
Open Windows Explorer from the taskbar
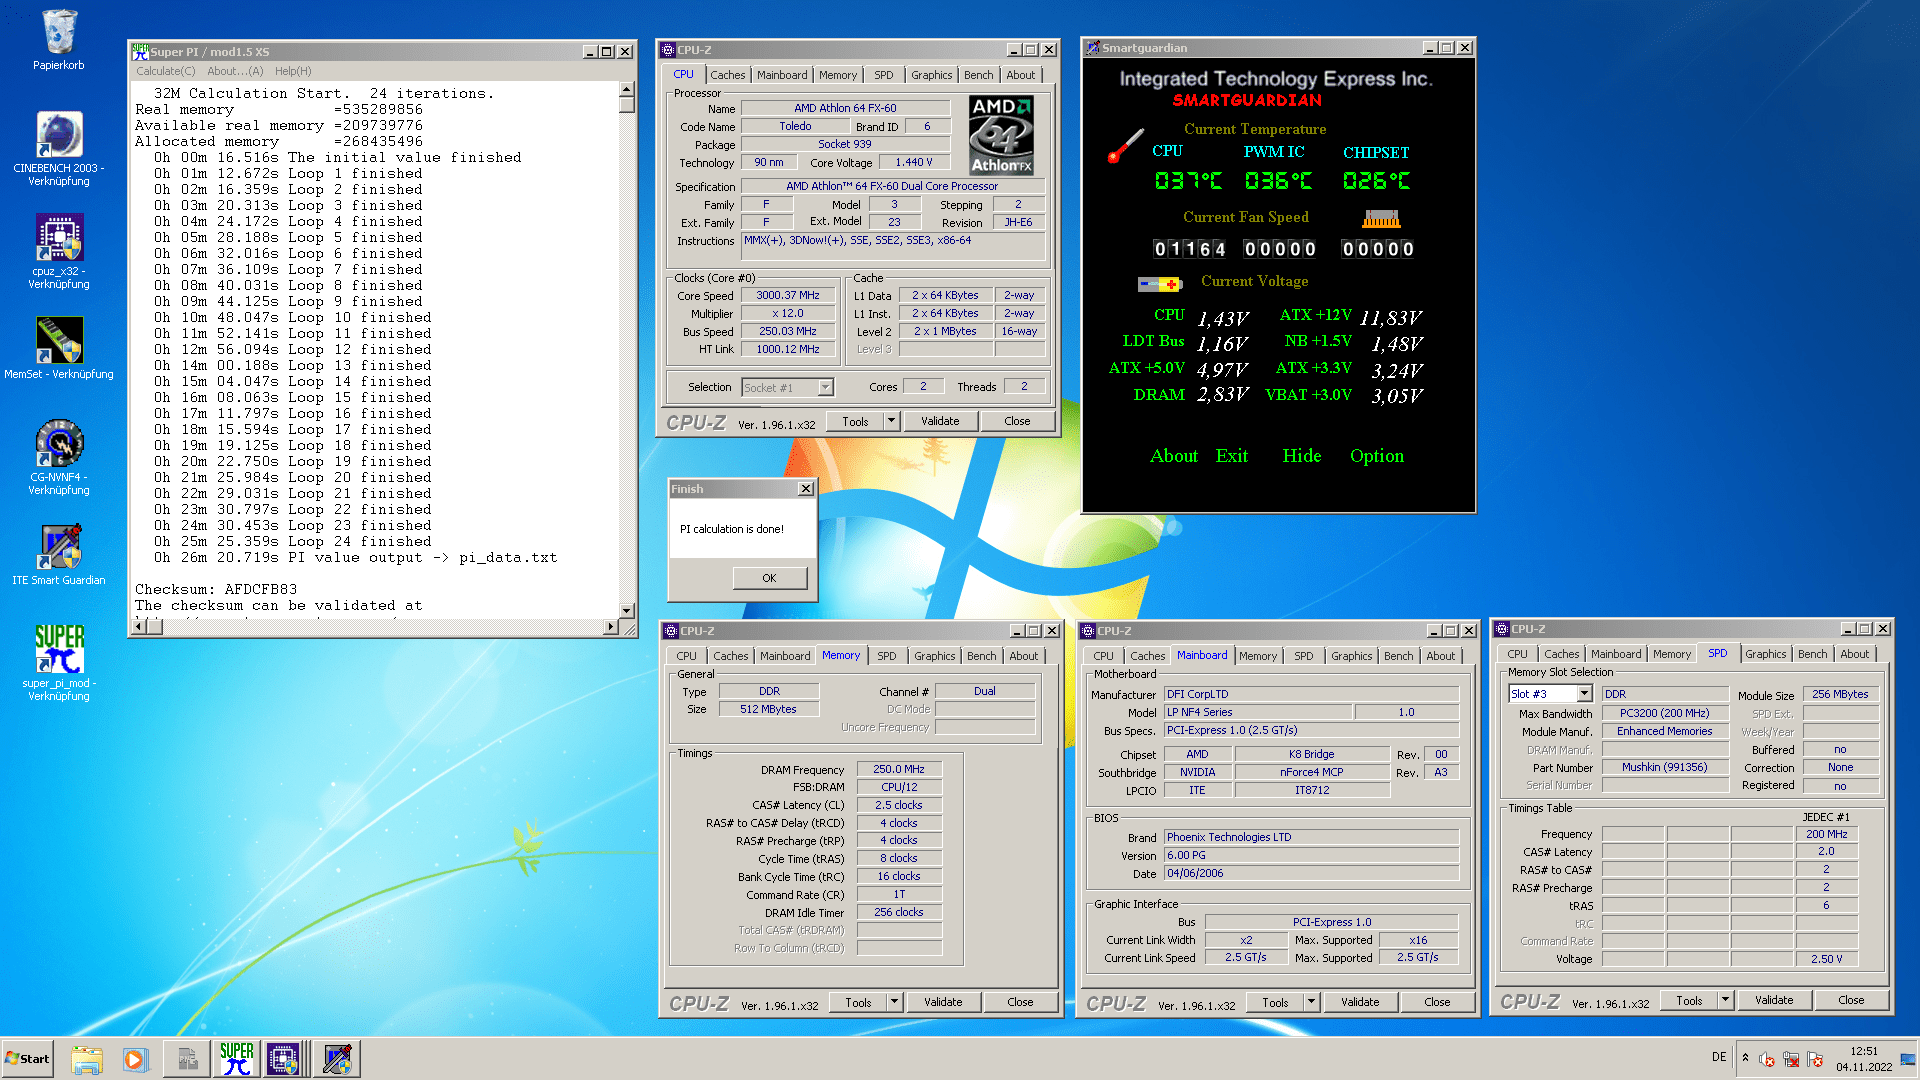pyautogui.click(x=87, y=1059)
